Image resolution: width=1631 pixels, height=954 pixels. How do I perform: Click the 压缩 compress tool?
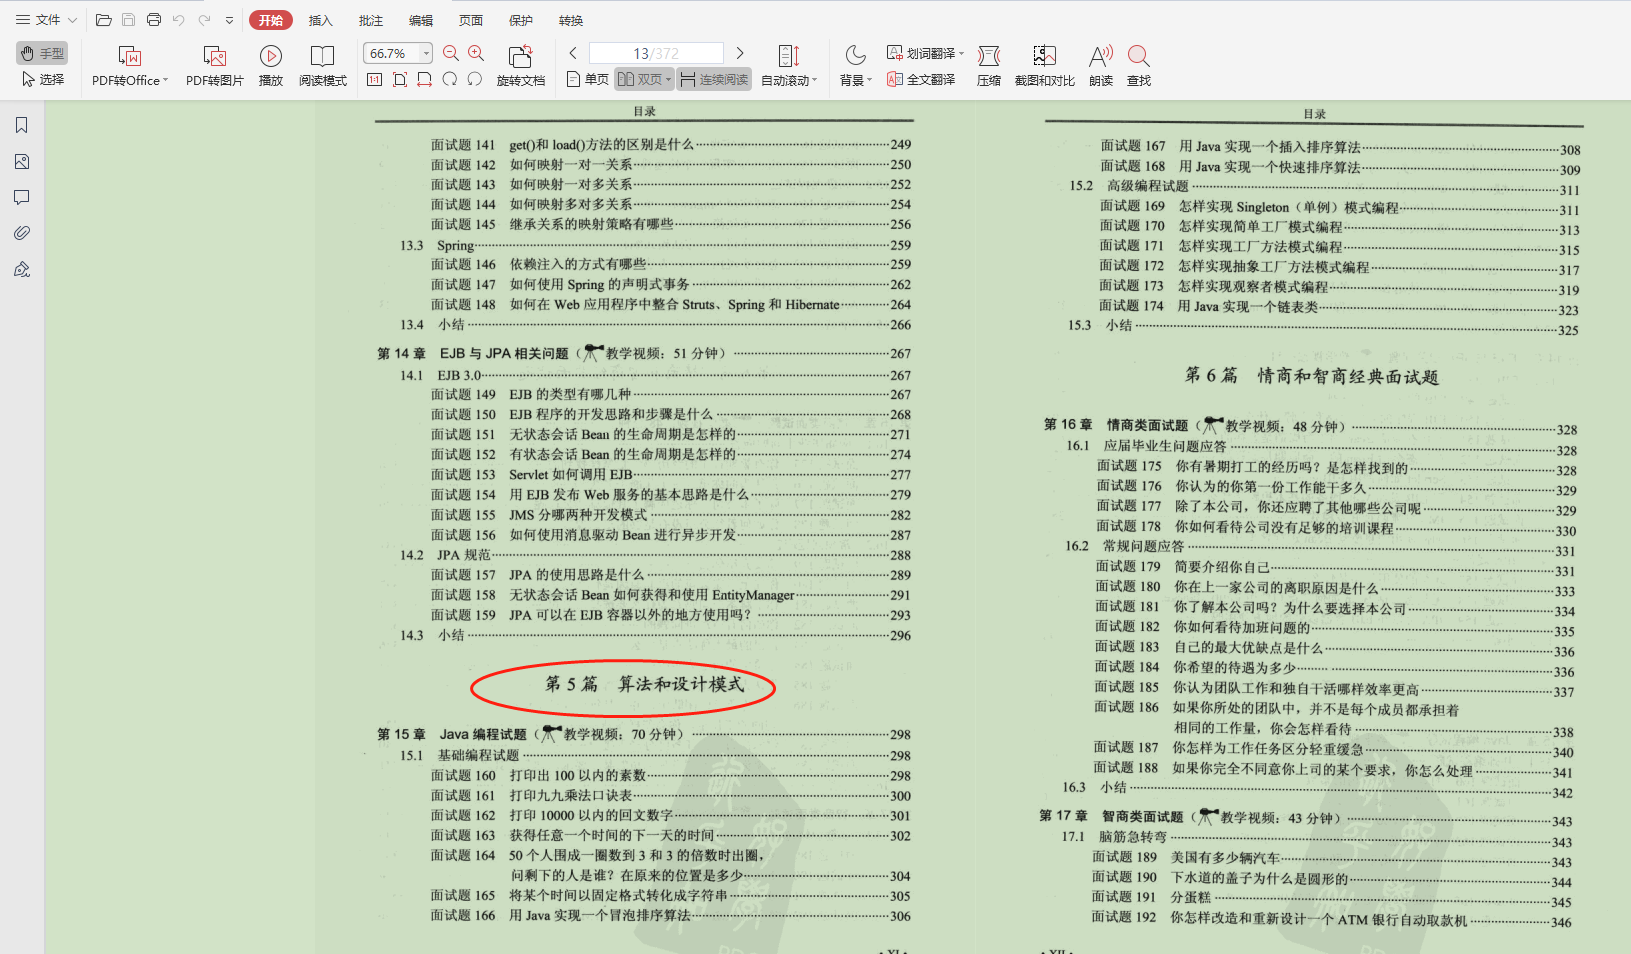(989, 67)
